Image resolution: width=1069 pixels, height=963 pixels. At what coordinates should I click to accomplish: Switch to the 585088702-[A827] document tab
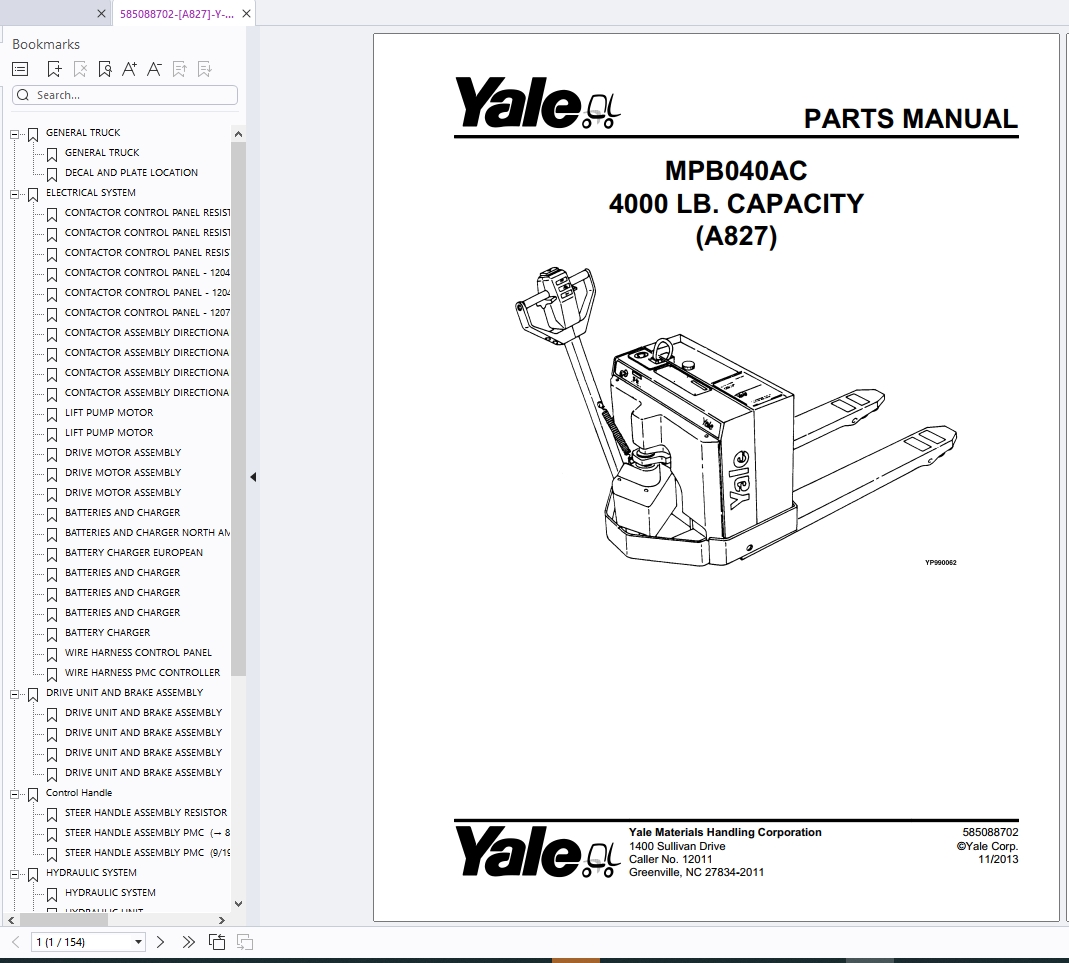pos(177,14)
